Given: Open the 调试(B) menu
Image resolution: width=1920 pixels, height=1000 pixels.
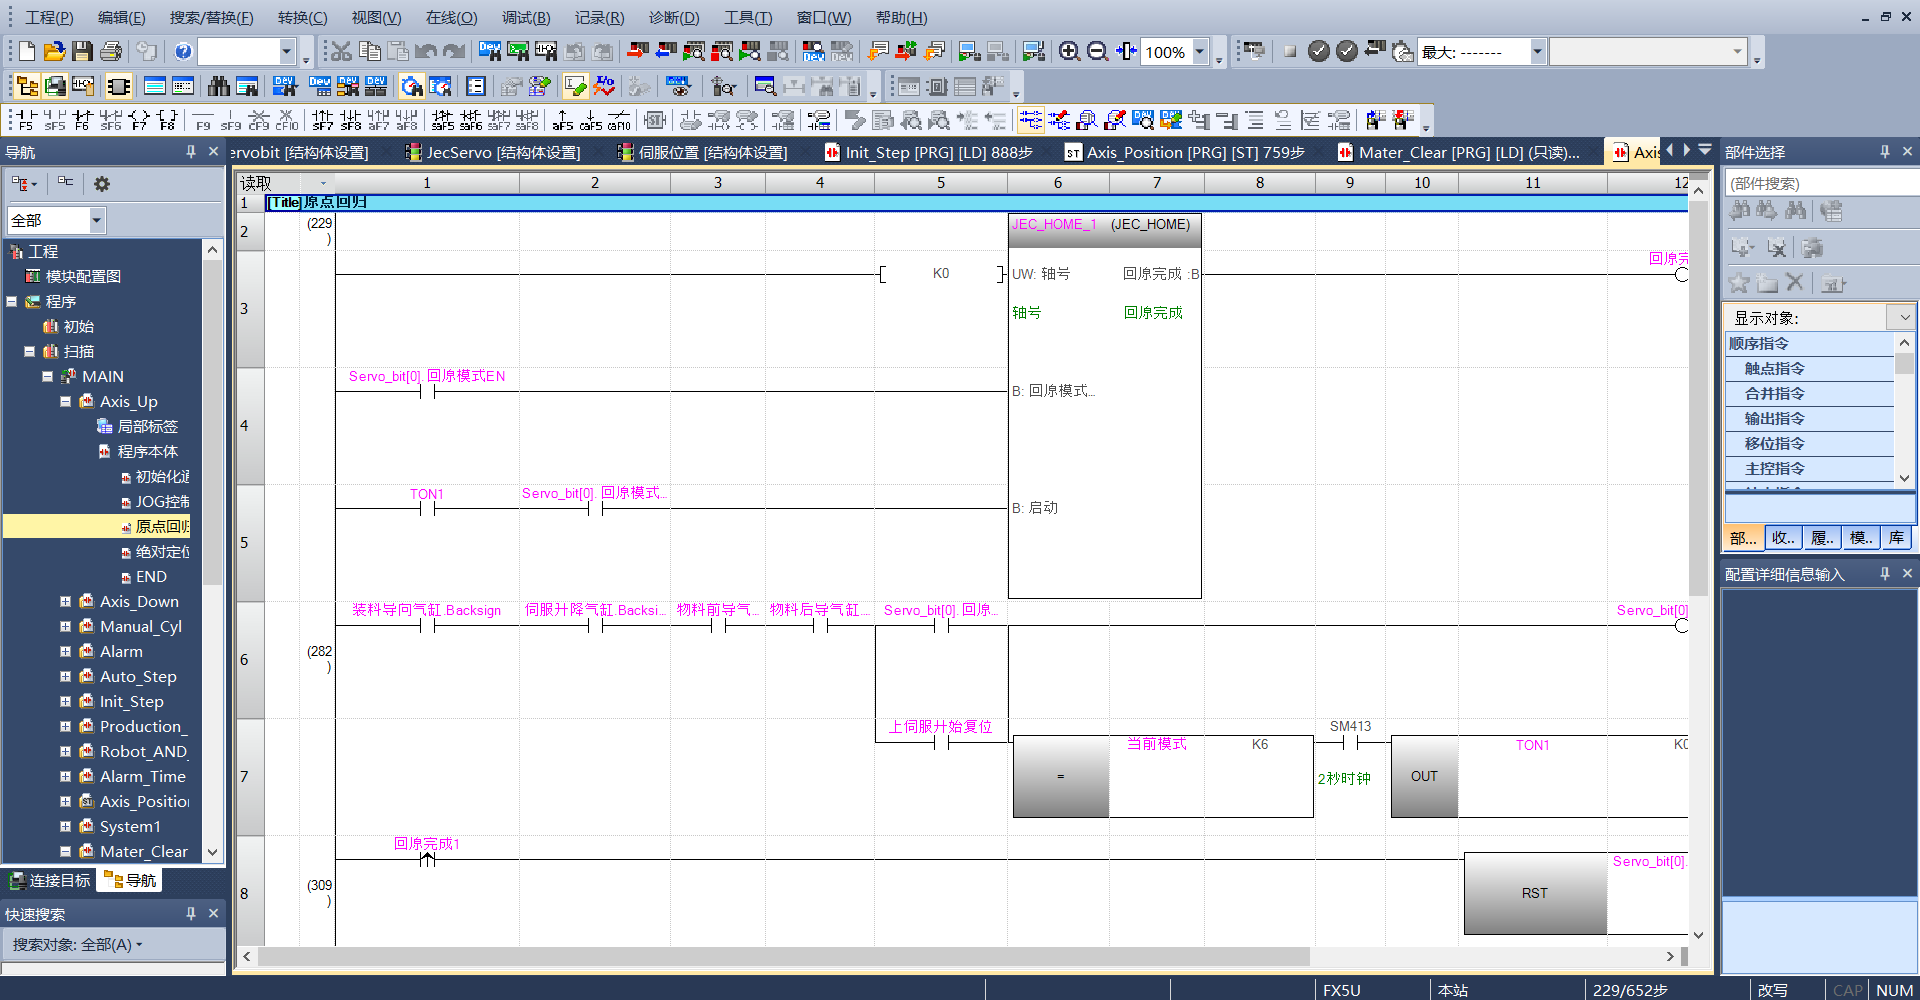Looking at the screenshot, I should coord(525,18).
